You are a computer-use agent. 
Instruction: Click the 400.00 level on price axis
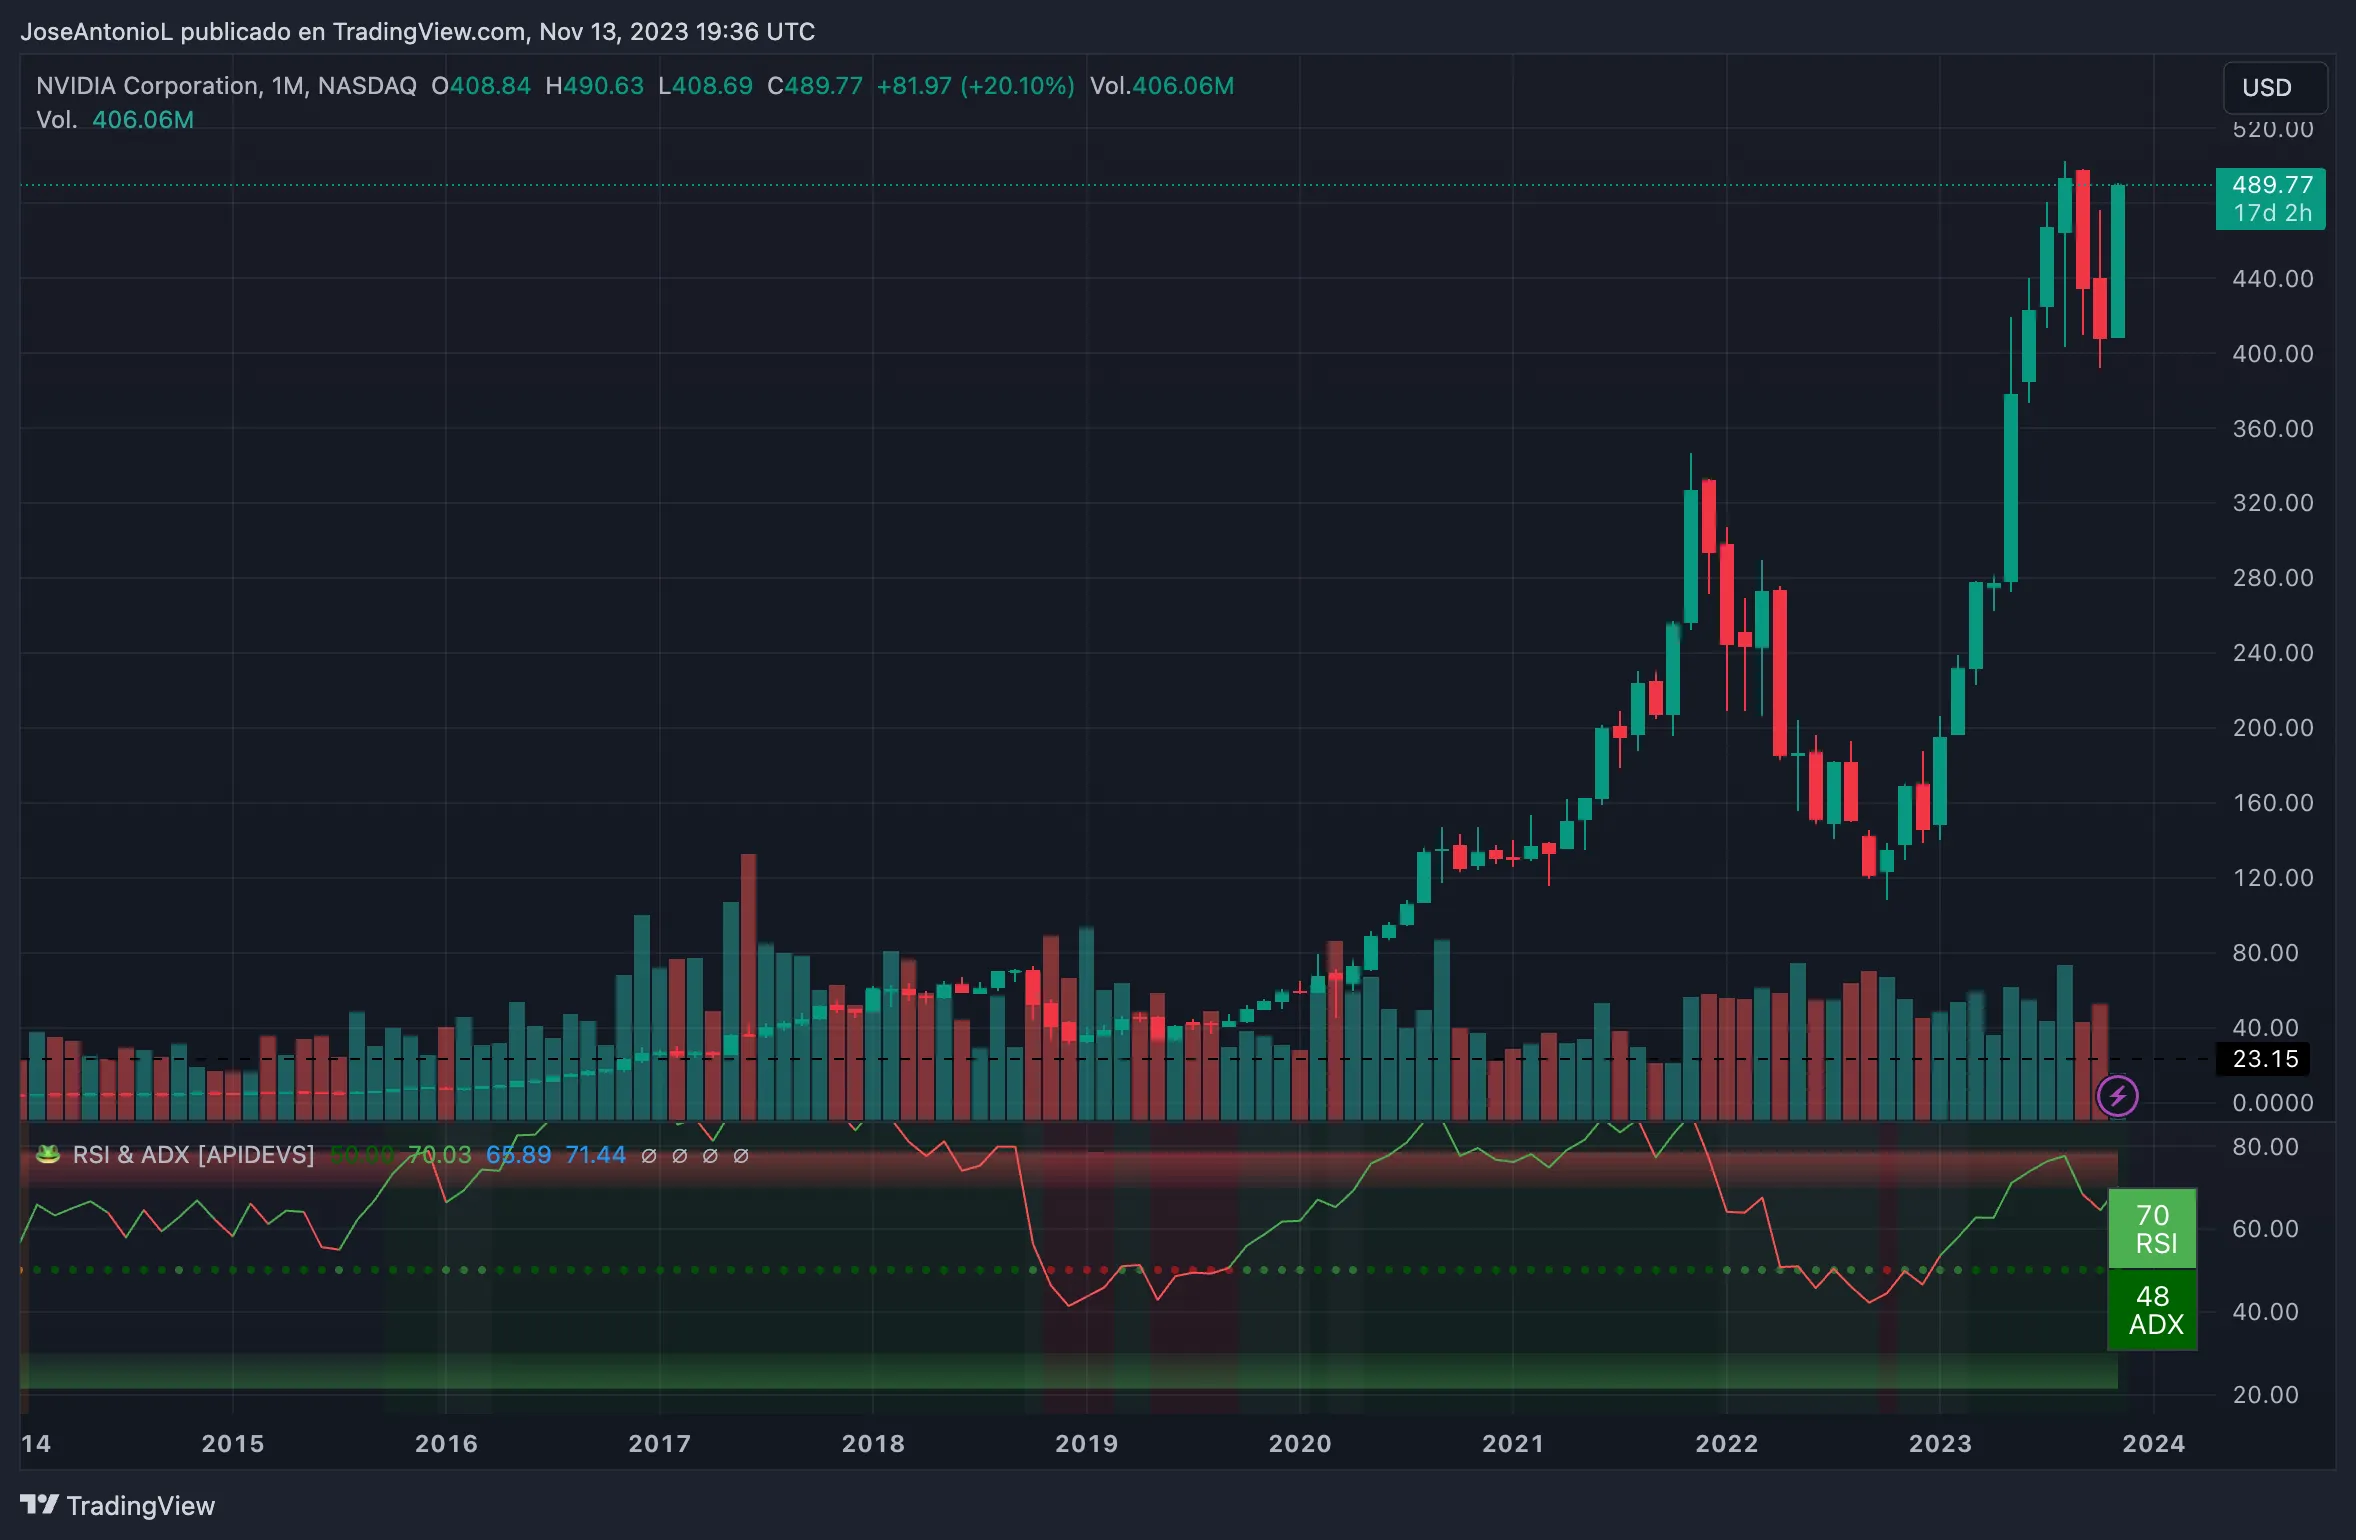point(2272,354)
